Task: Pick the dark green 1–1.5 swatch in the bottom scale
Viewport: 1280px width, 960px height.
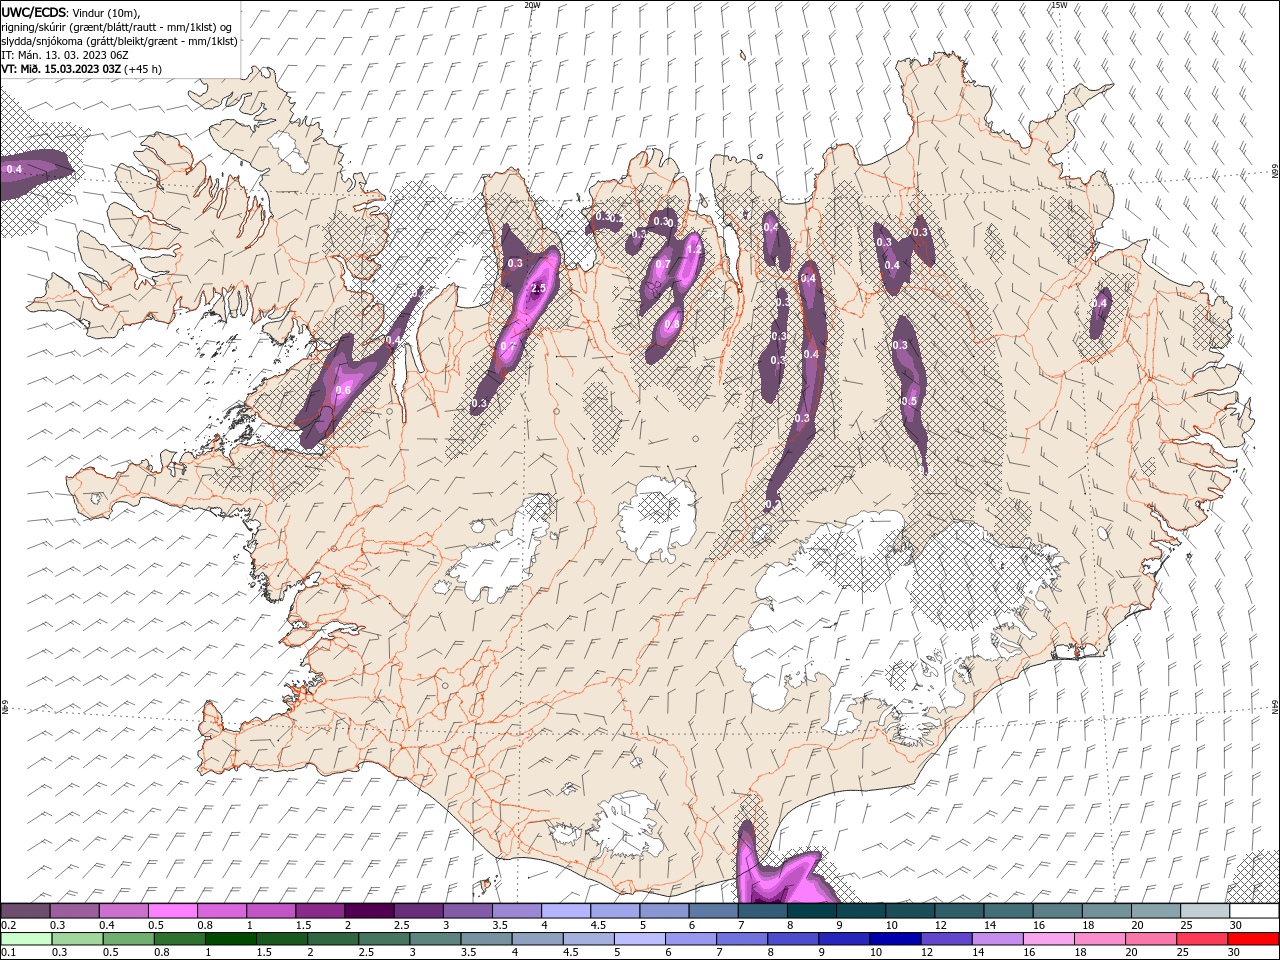Action: pyautogui.click(x=231, y=939)
